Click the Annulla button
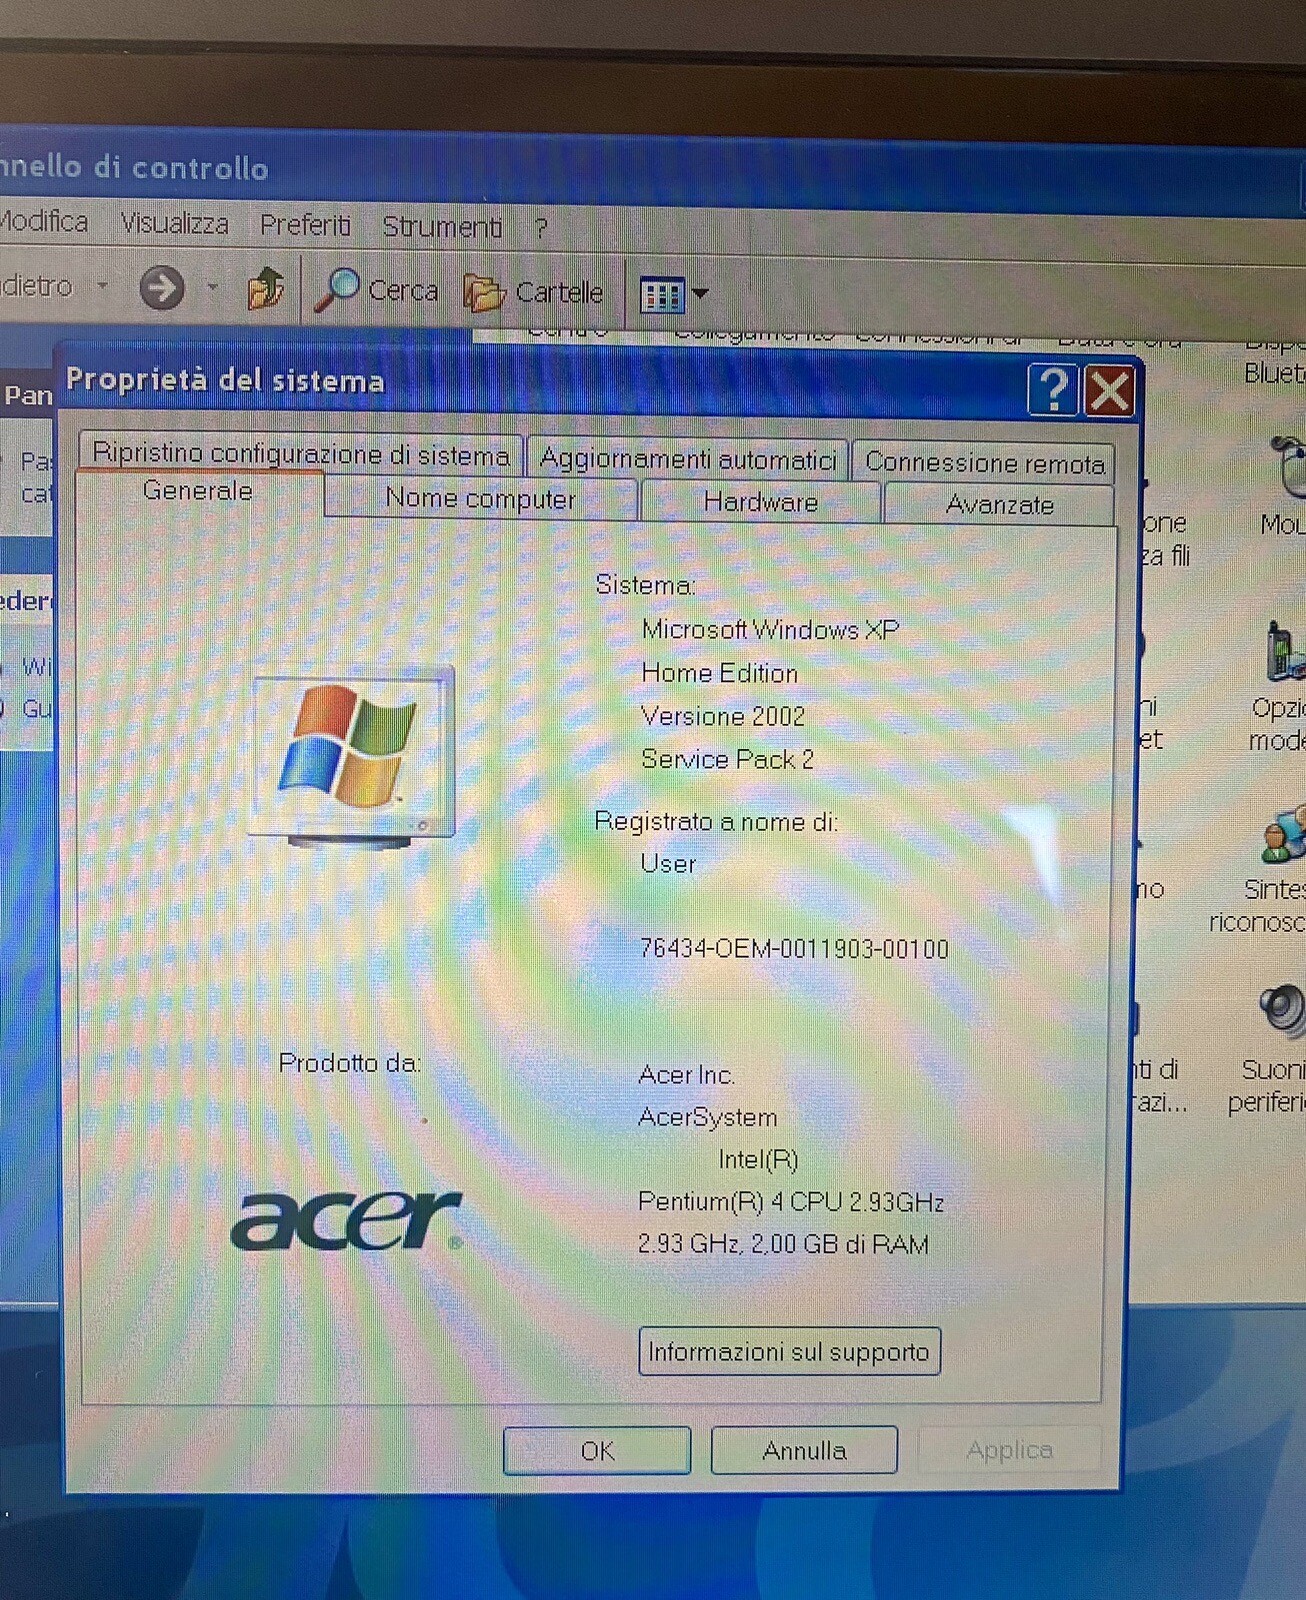Viewport: 1306px width, 1600px height. 804,1450
